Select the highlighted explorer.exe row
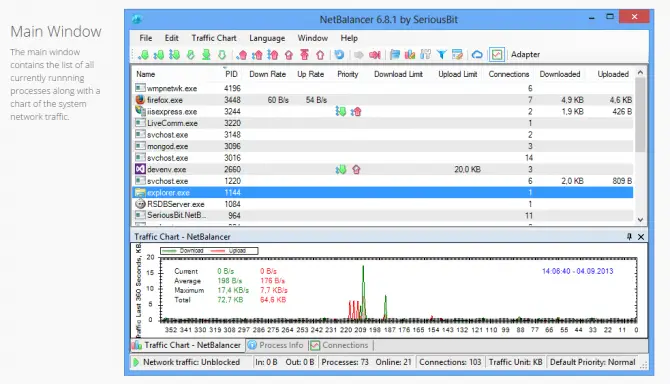670x384 pixels. pyautogui.click(x=383, y=193)
